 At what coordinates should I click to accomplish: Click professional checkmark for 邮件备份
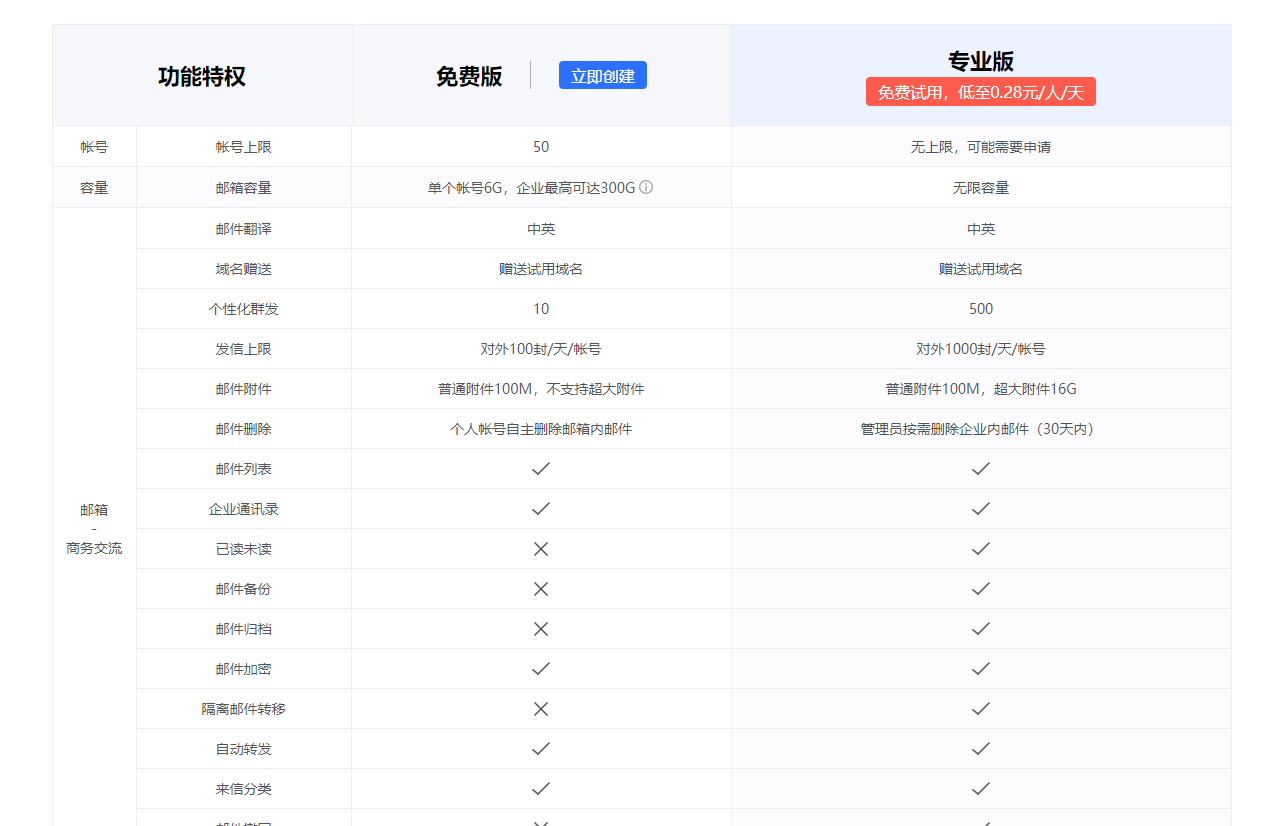point(981,588)
